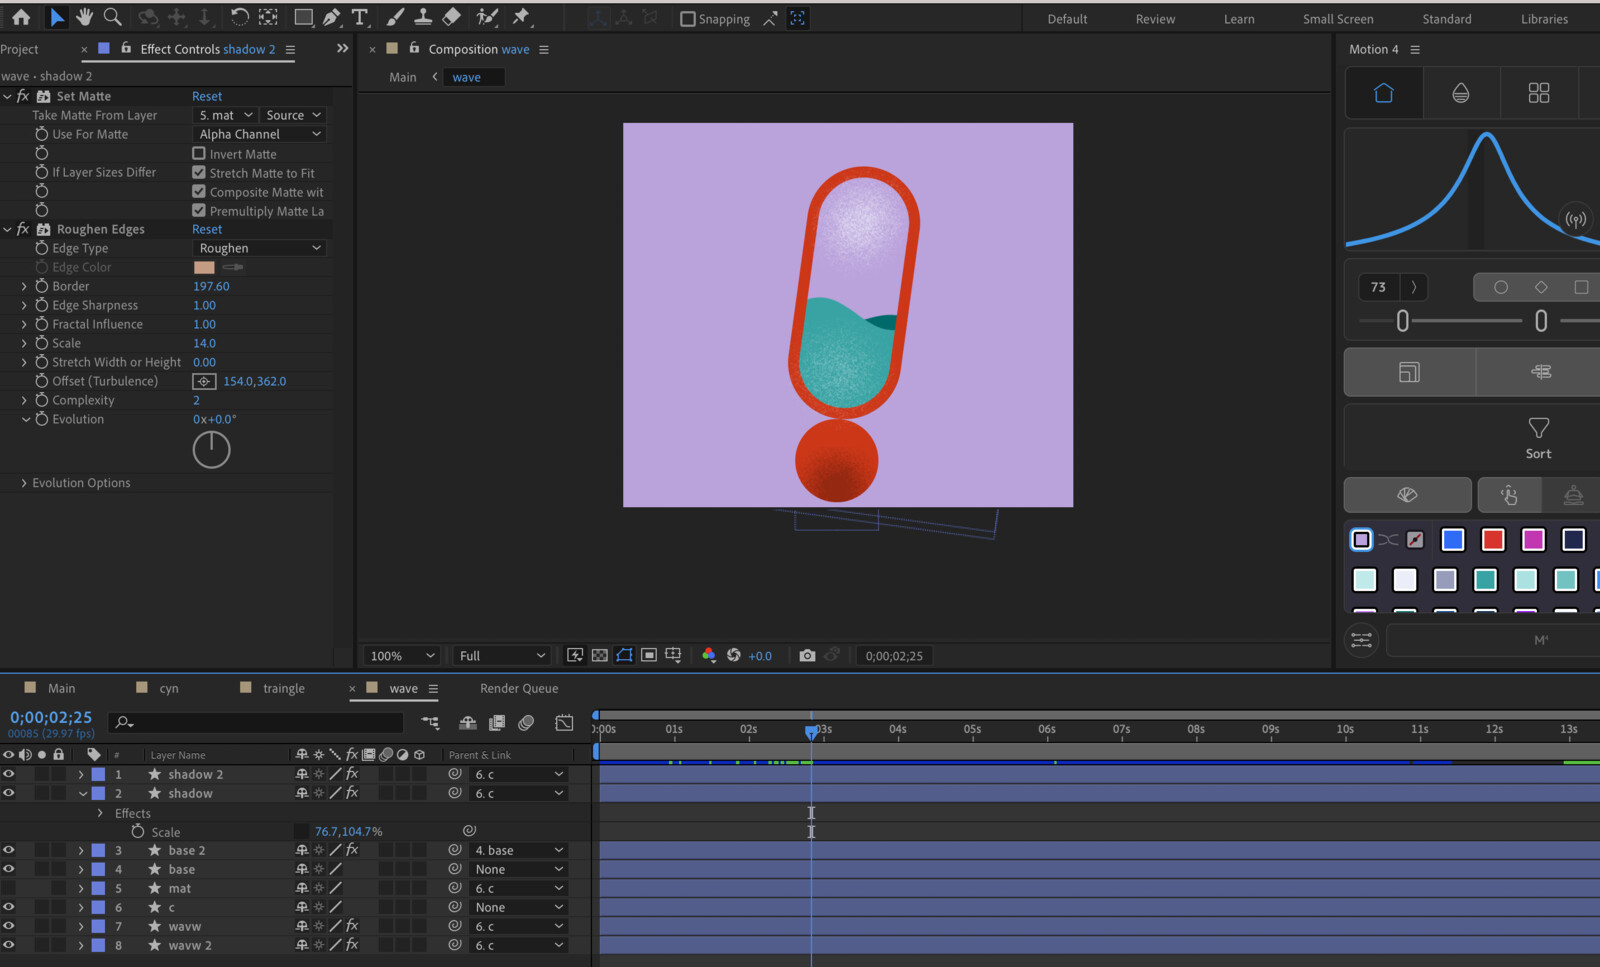This screenshot has height=967, width=1600.
Task: Open the Edge Type Roughen dropdown
Action: [x=259, y=248]
